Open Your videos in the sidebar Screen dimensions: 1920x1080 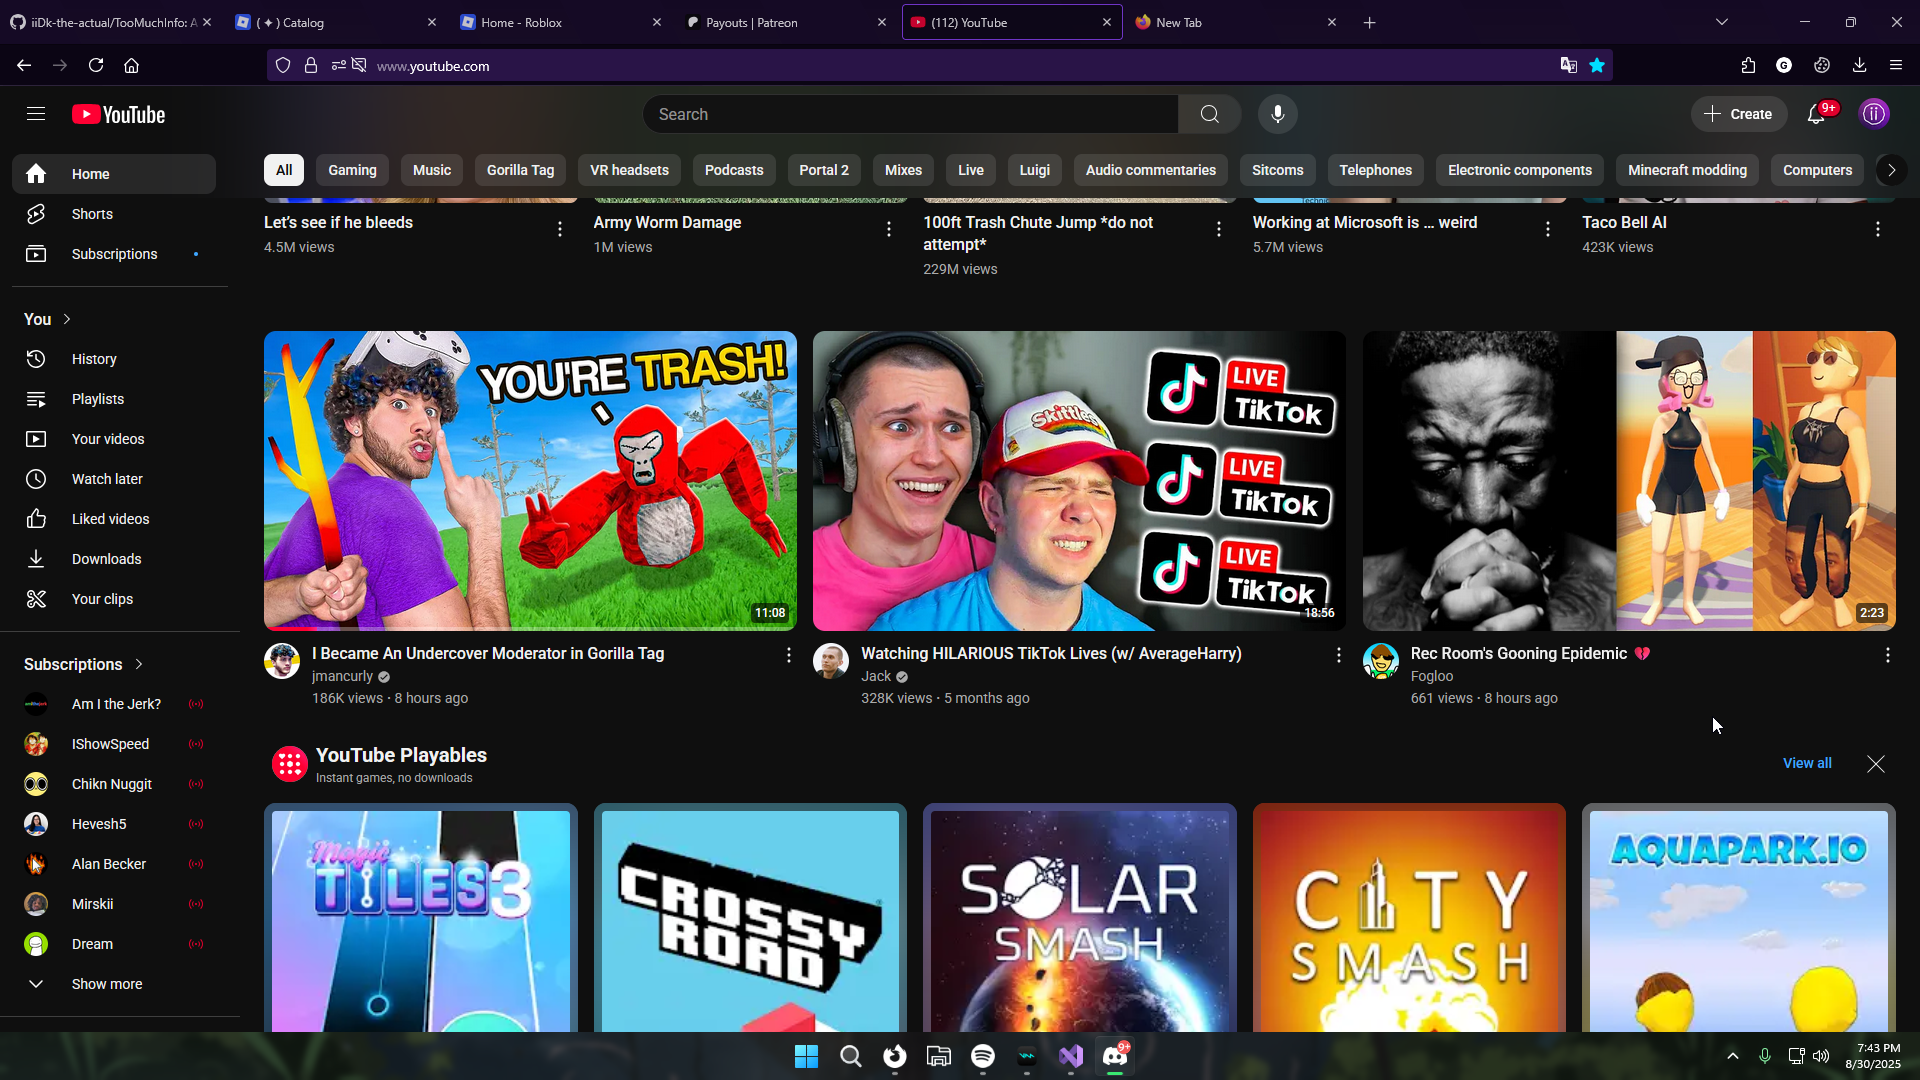click(114, 439)
